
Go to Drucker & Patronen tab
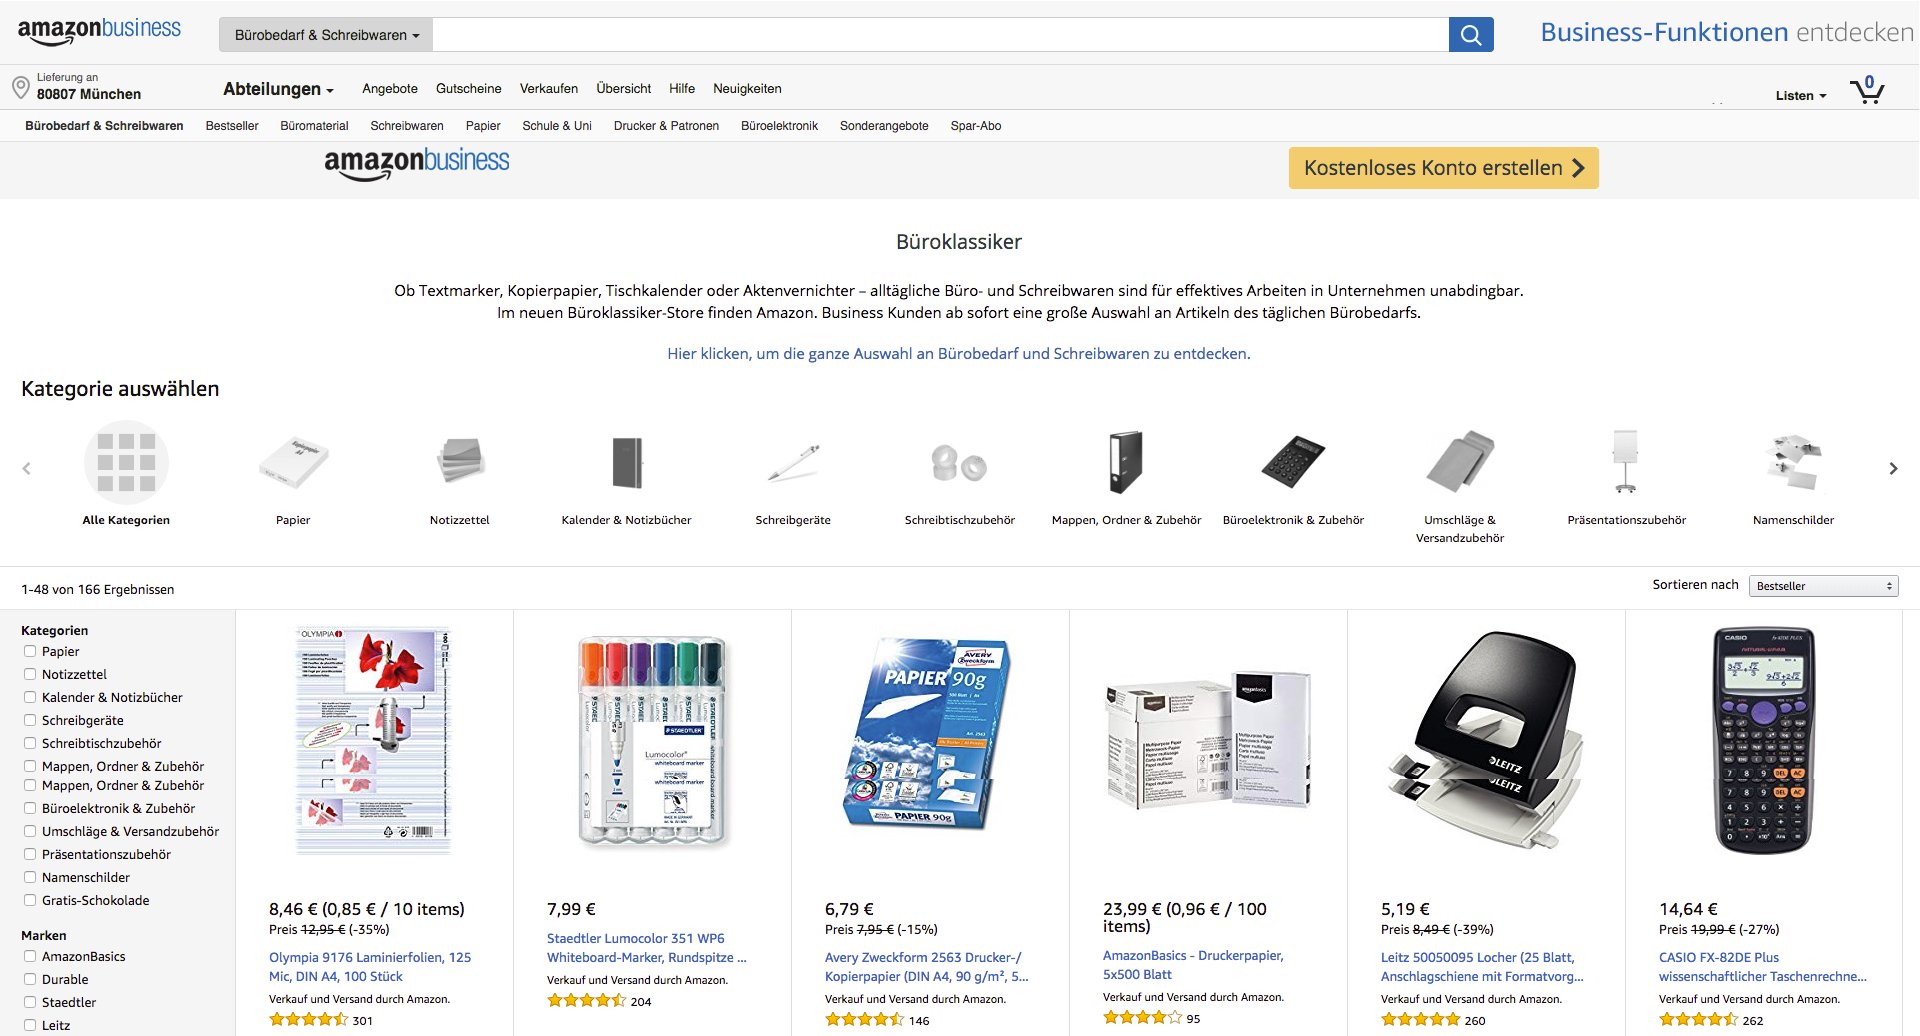pos(666,126)
